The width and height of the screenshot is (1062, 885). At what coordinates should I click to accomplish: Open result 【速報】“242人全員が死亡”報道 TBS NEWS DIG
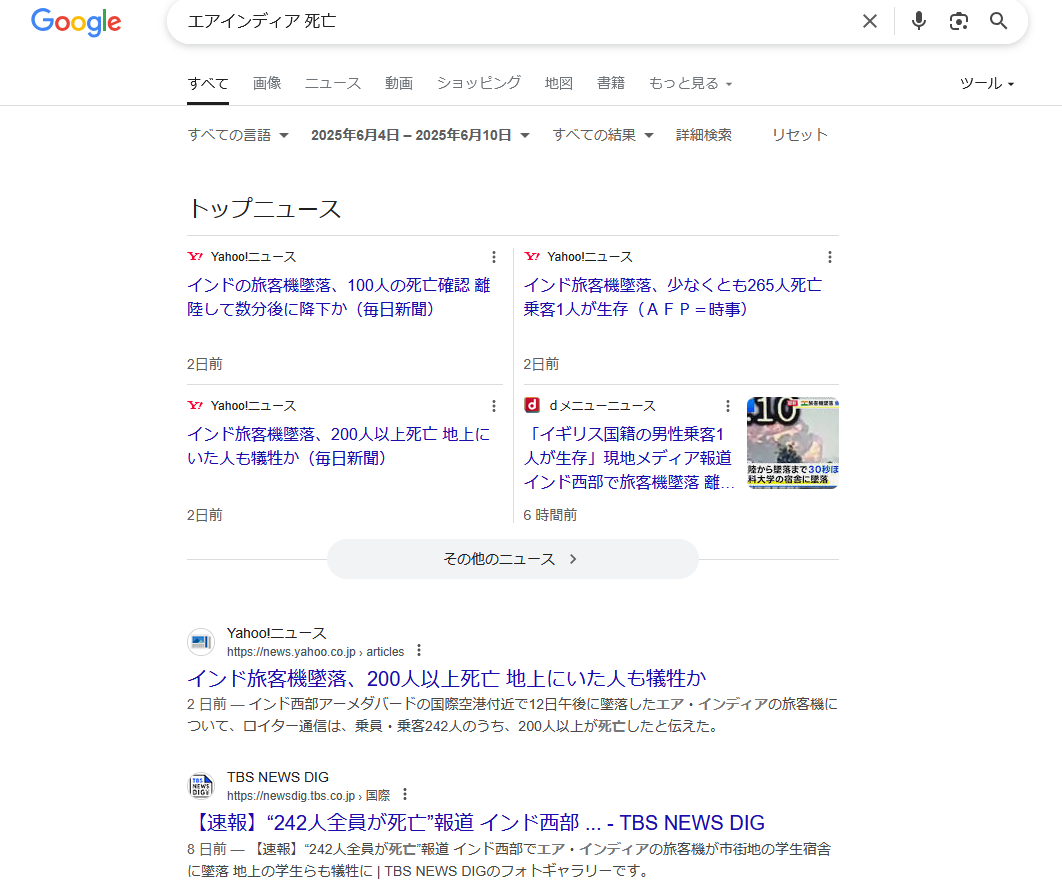coord(476,823)
